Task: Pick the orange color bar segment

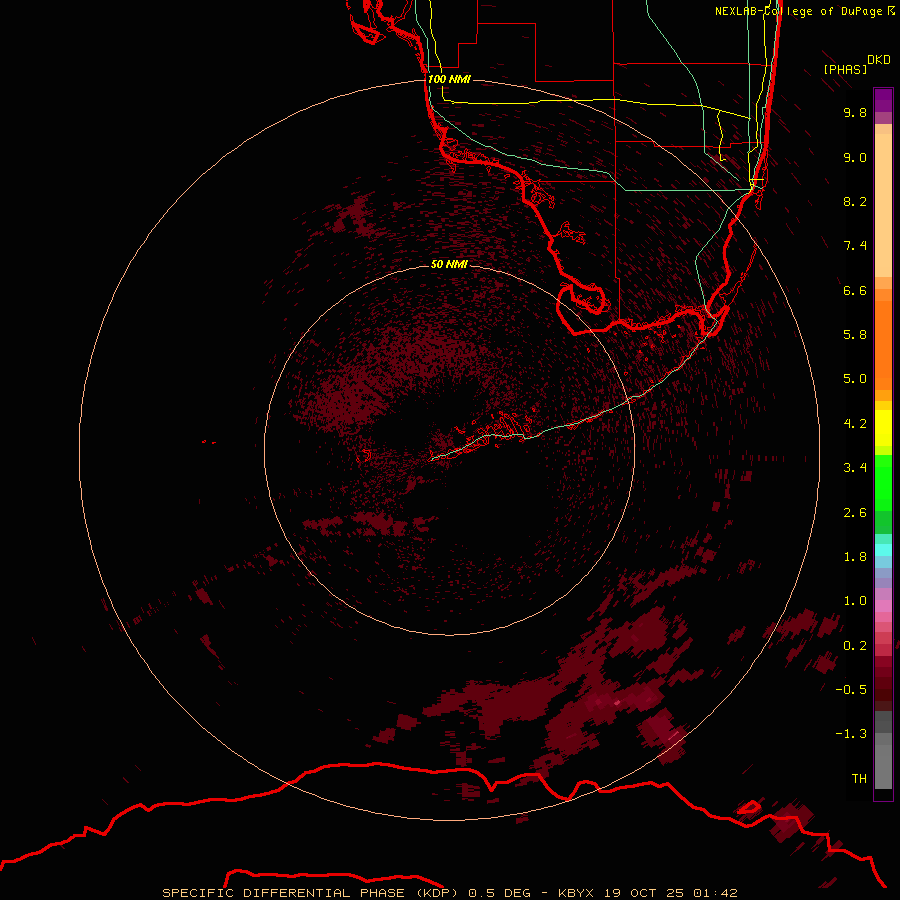Action: click(x=883, y=344)
